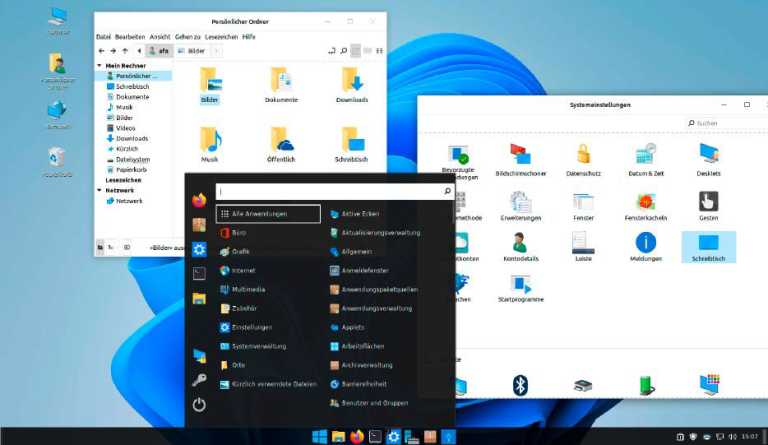Click the Windows-style start menu button
Image resolution: width=768 pixels, height=445 pixels.
point(320,436)
